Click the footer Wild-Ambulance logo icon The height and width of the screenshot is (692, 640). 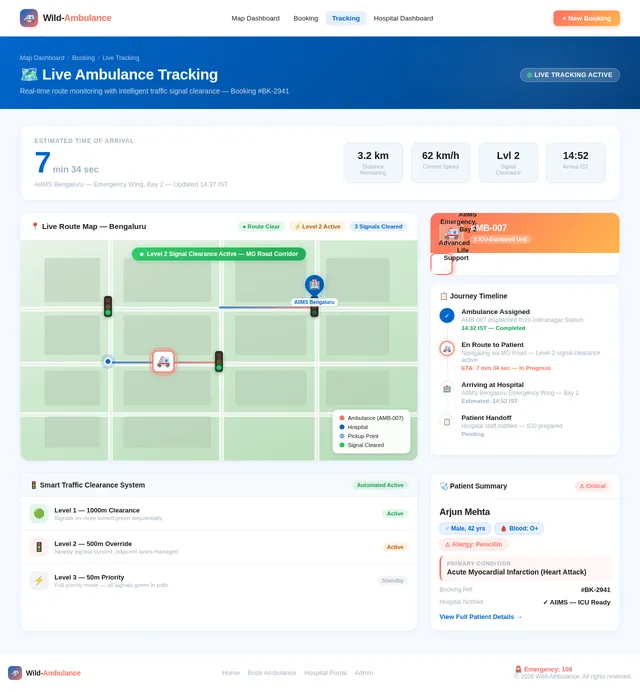point(15,673)
